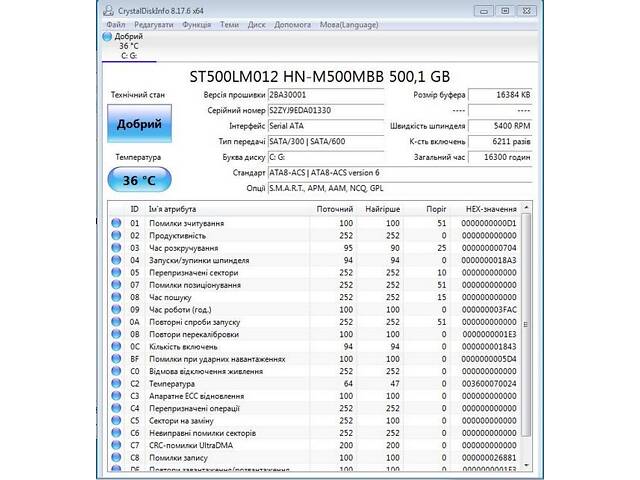
Task: Minimize the CrystalDiskInfo window
Action: [x=484, y=11]
